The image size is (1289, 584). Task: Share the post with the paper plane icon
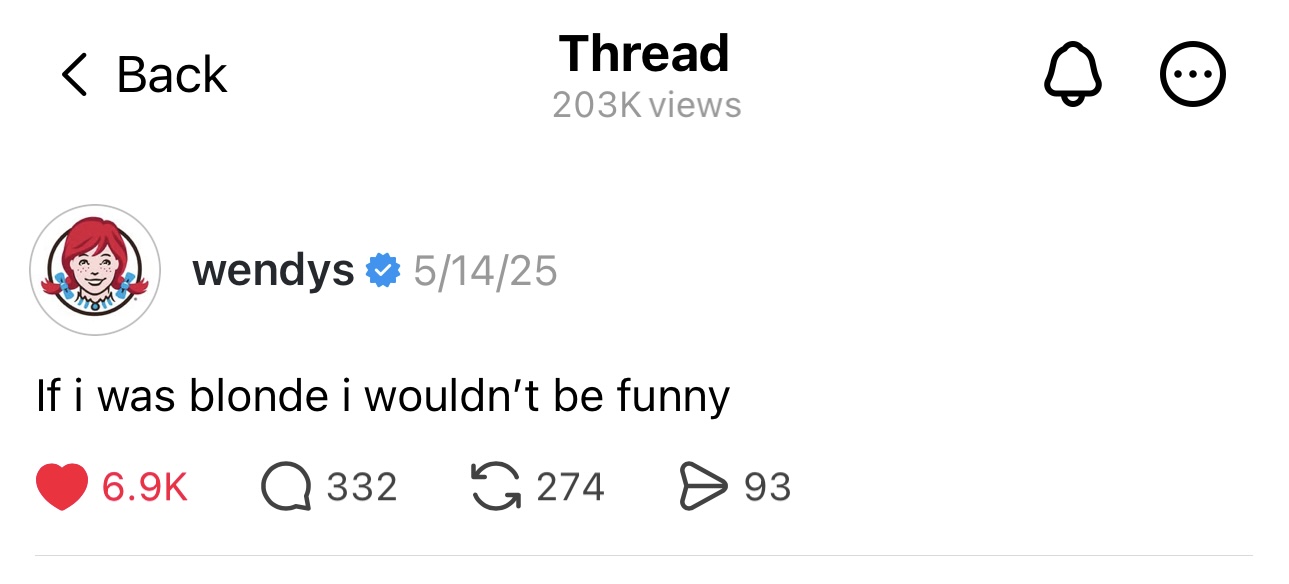[704, 487]
